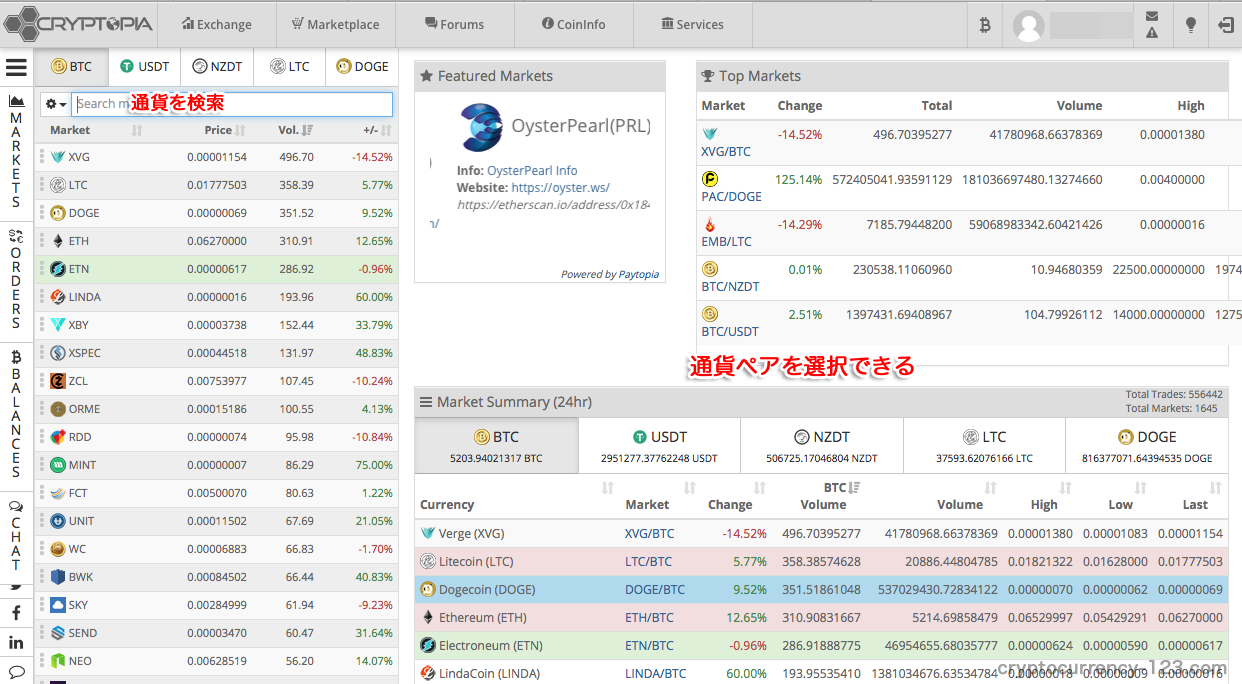Open the CoinInfo menu
Viewport: 1242px width, 684px height.
pos(573,24)
